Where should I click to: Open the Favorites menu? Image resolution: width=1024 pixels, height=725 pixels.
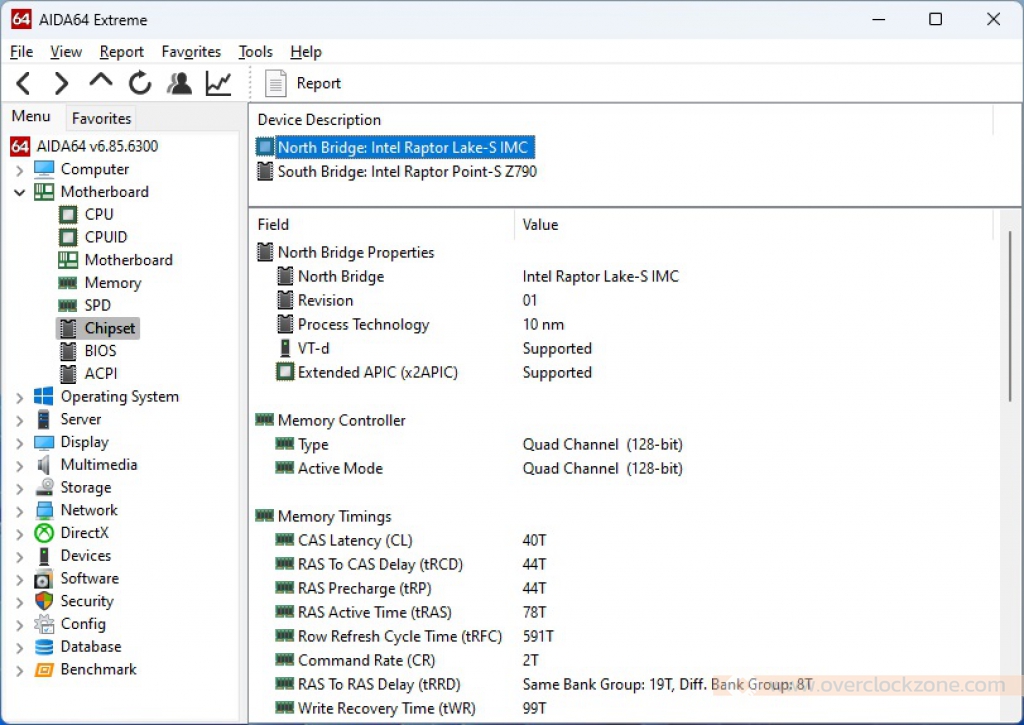coord(191,52)
